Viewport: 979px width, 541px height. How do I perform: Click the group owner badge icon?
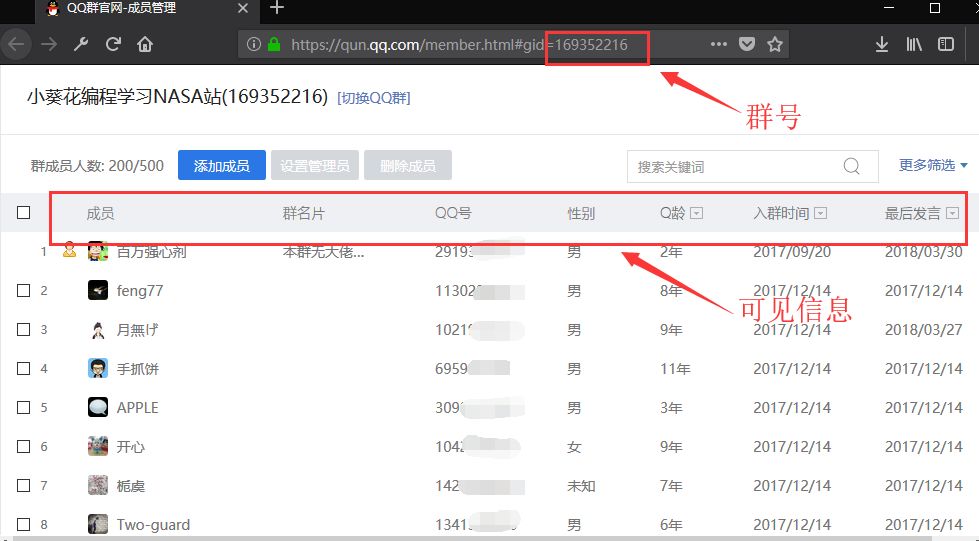tap(69, 251)
